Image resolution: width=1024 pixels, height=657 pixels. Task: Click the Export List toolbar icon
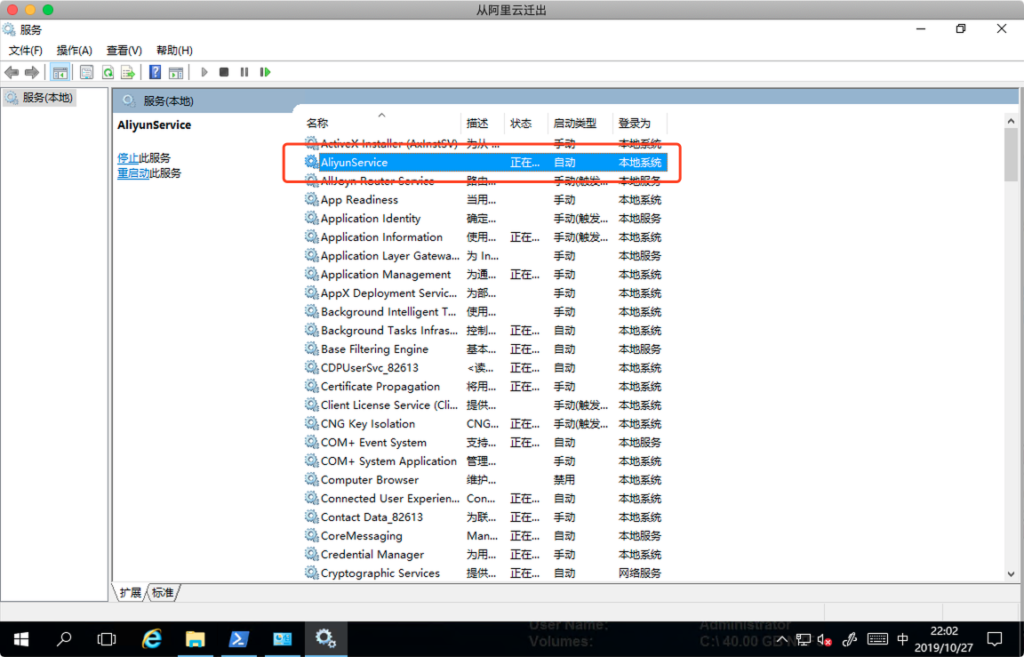(x=128, y=72)
